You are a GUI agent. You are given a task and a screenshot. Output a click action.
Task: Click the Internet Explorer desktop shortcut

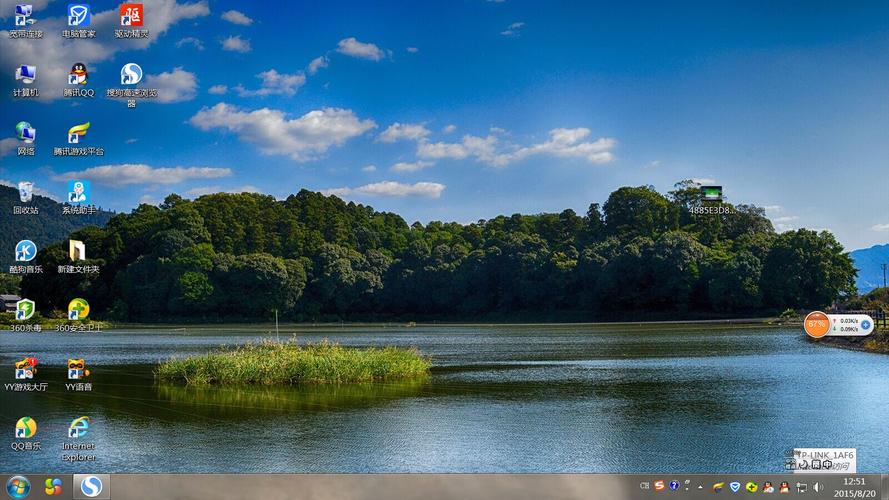click(x=78, y=429)
